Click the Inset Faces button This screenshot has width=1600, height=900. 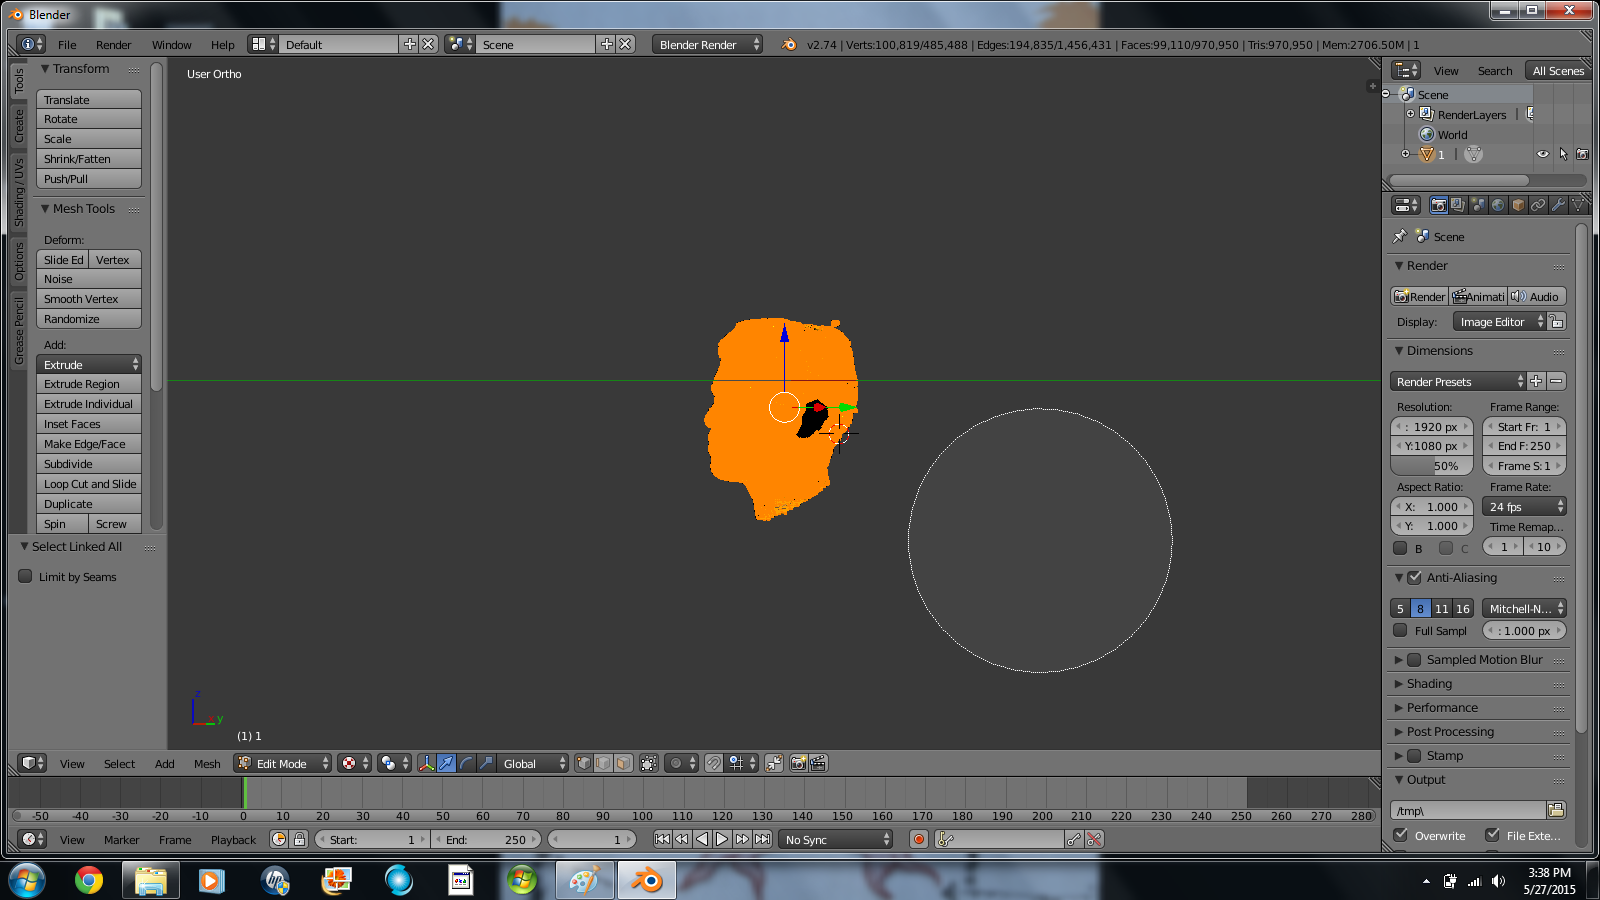89,424
